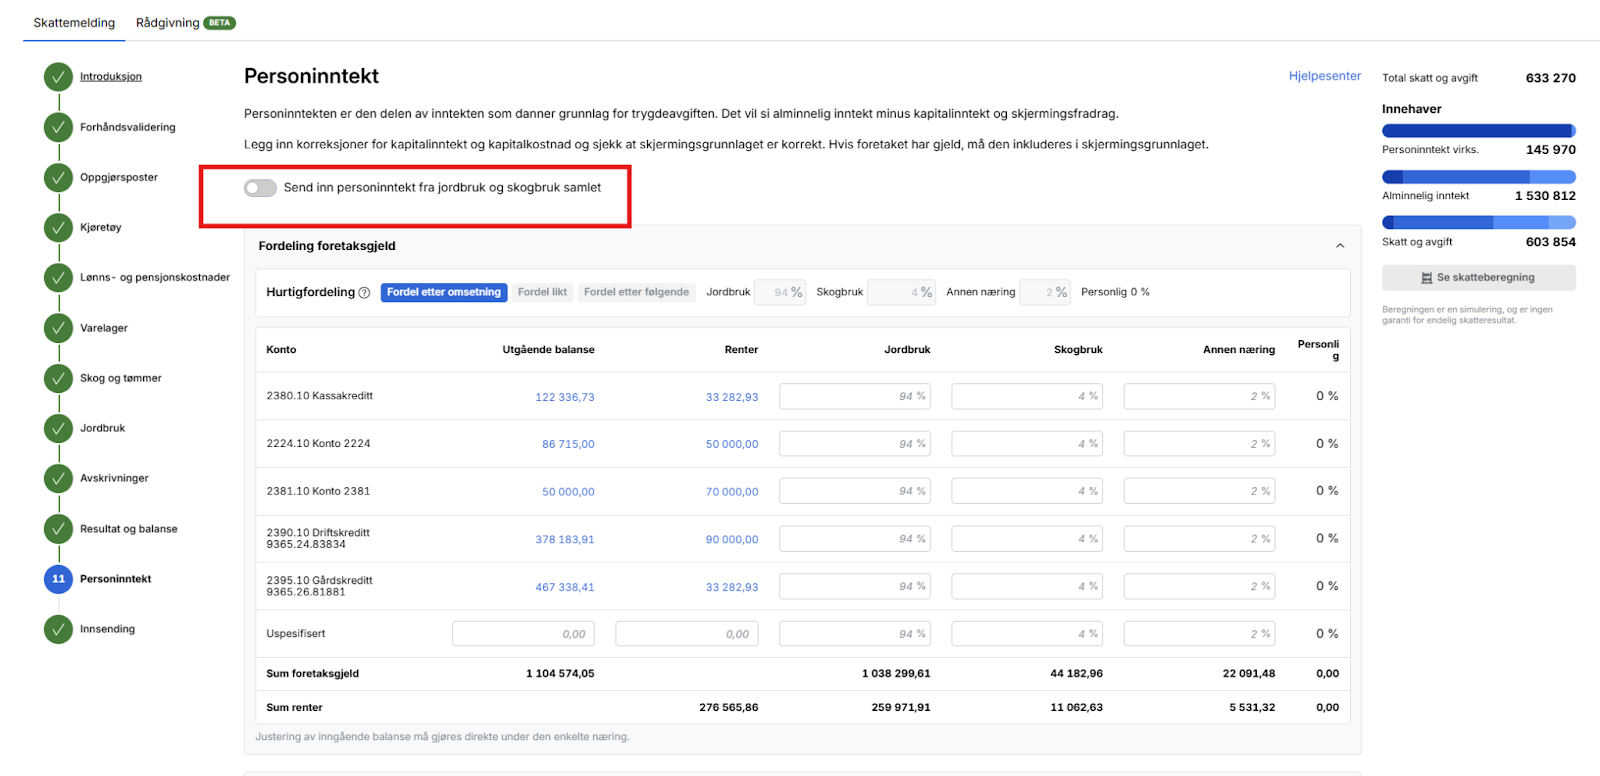Click the 2380.10 Kassakreditt account name
1600x776 pixels.
320,396
